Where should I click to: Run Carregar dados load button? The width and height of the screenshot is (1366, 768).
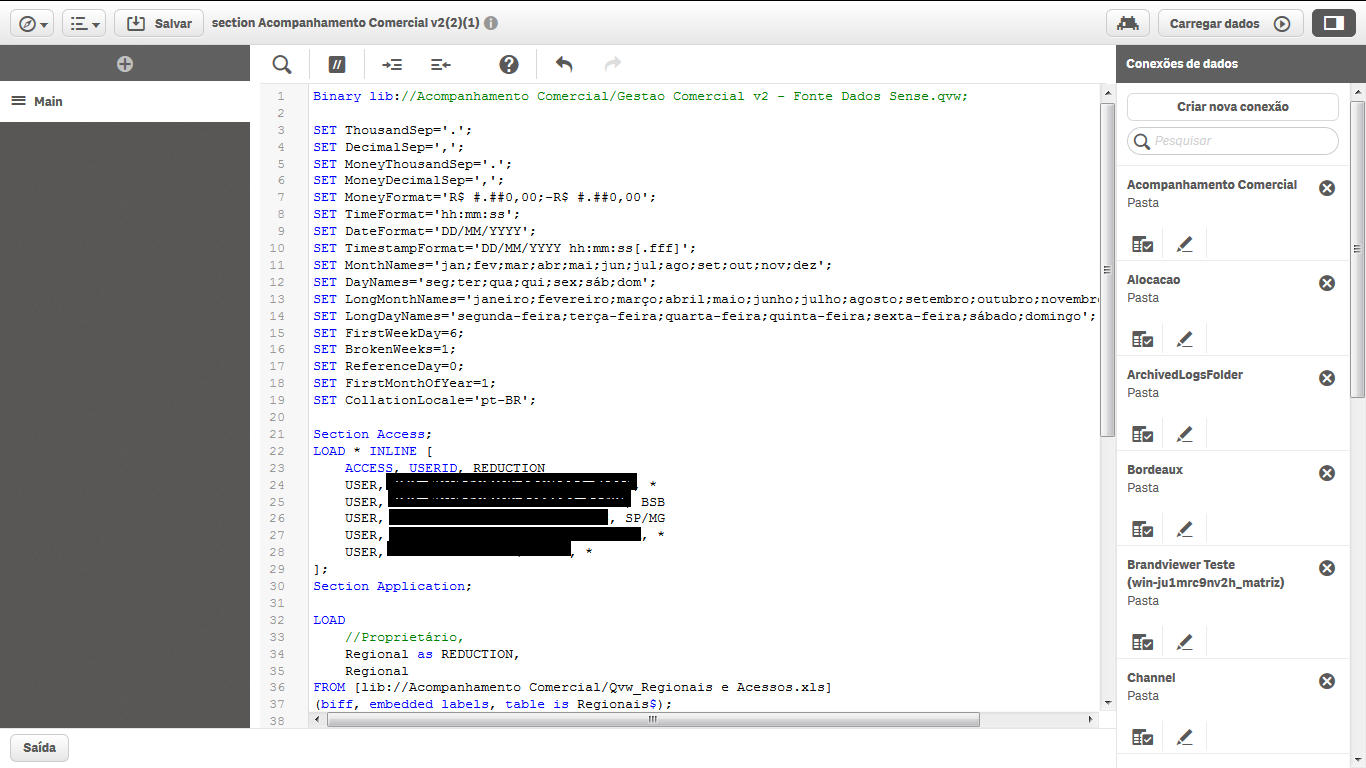1230,23
